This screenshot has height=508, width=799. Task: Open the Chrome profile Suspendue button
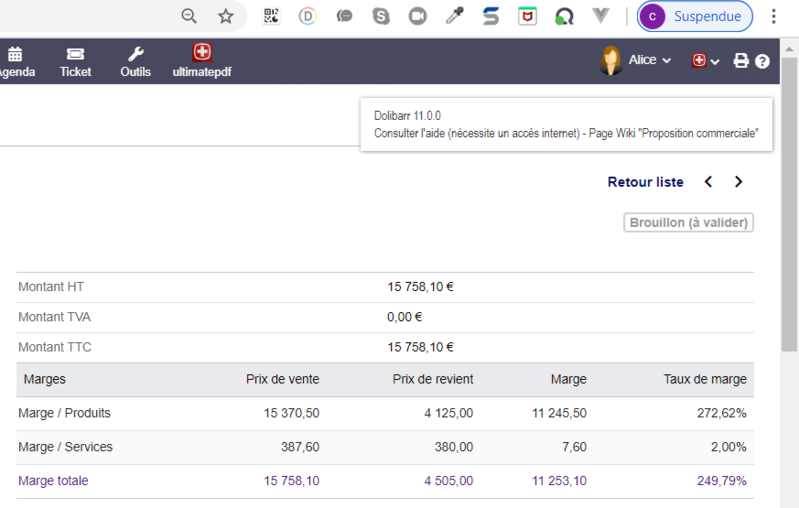point(695,16)
